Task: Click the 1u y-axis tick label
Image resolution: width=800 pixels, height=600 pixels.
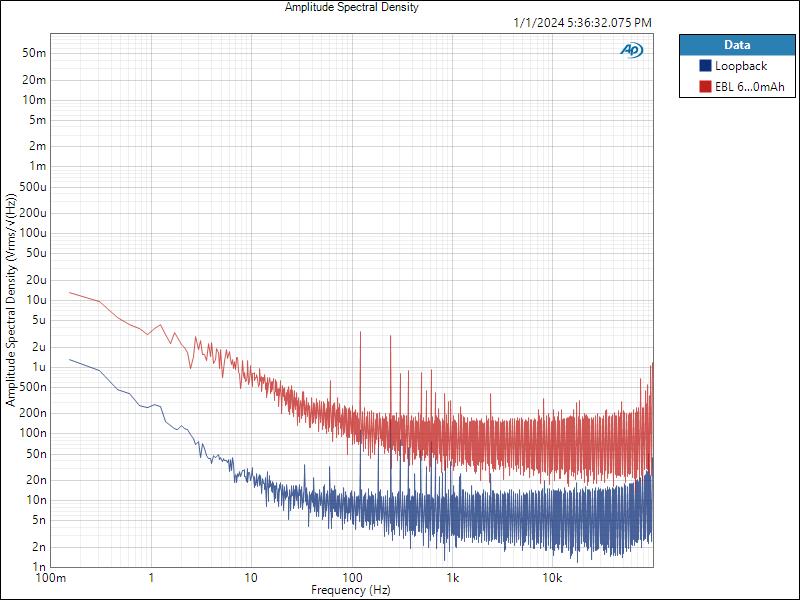Action: [x=39, y=367]
